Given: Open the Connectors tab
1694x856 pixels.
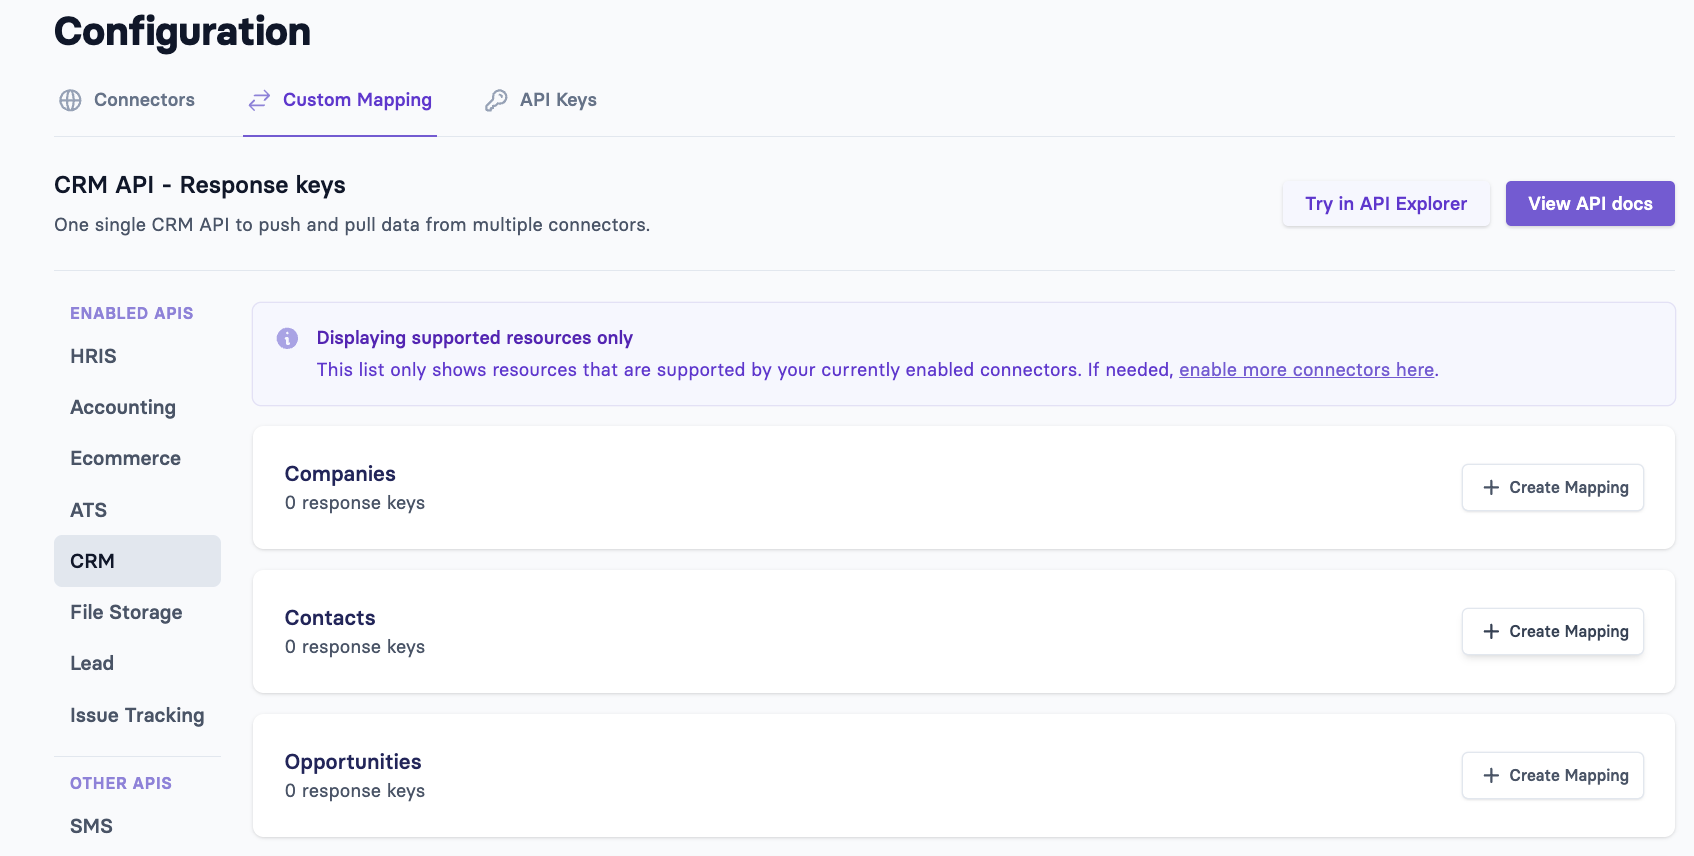Looking at the screenshot, I should click(x=144, y=100).
